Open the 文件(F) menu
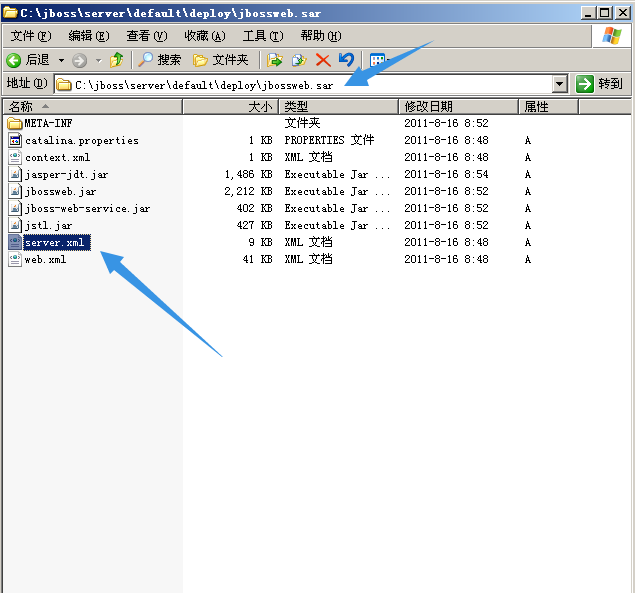The width and height of the screenshot is (635, 593). [31, 36]
